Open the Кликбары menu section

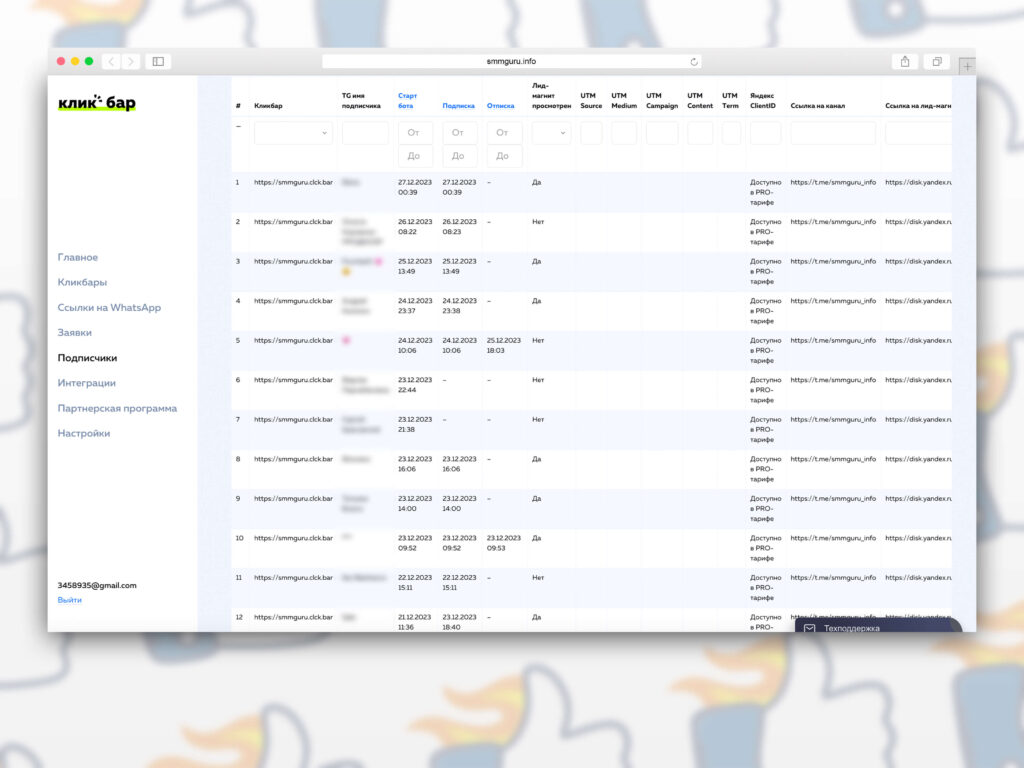[x=82, y=282]
